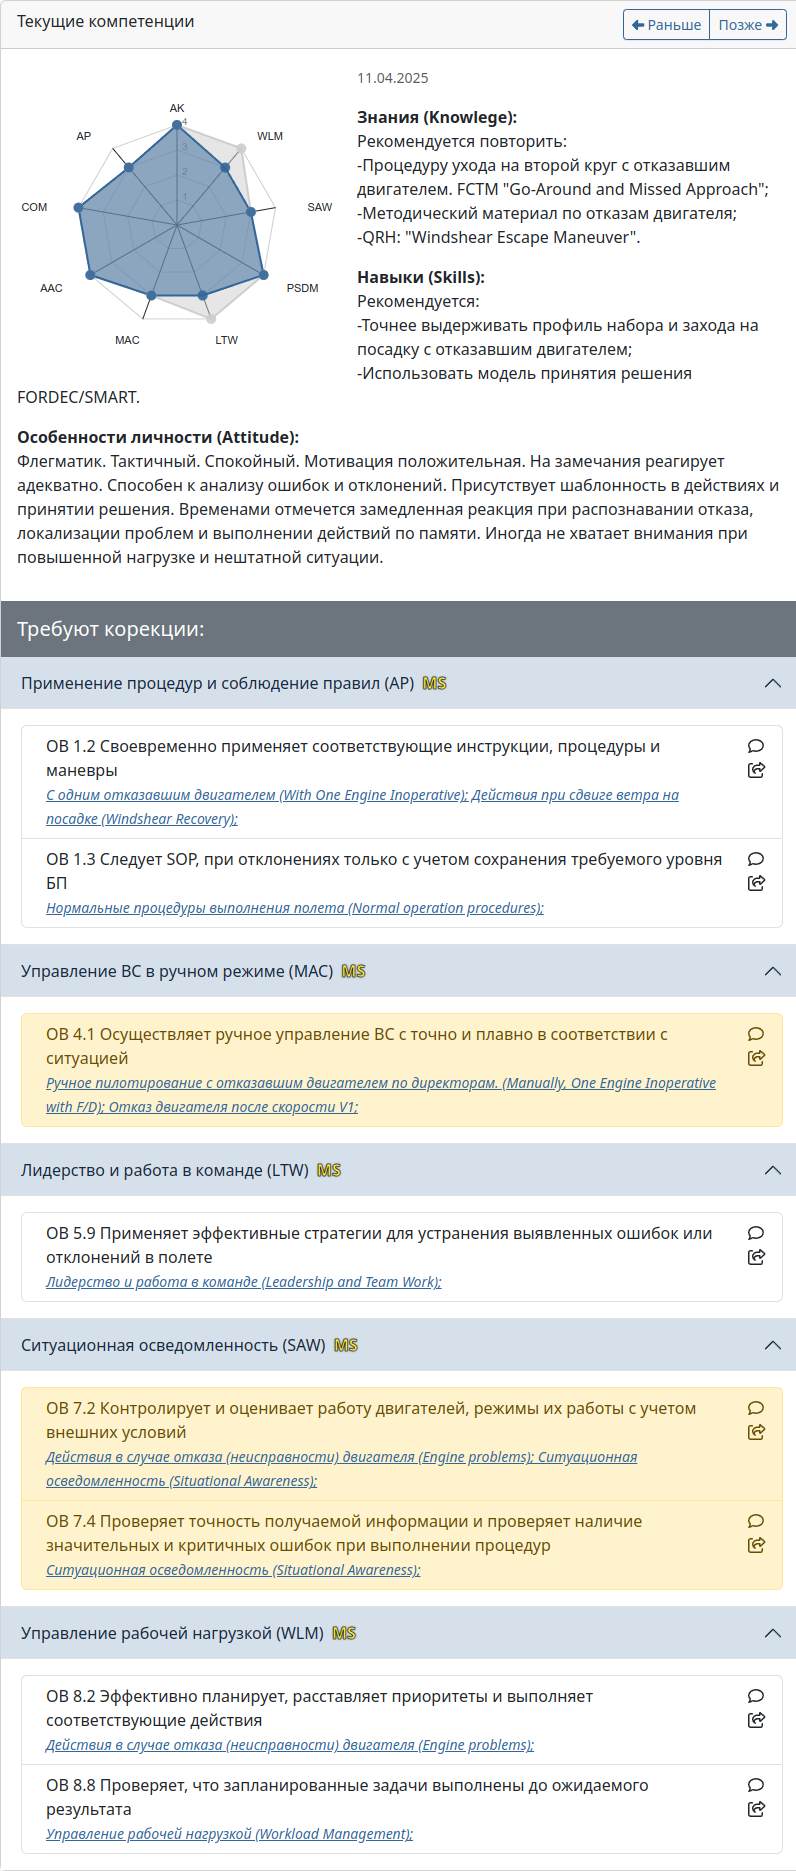Collapse the AP procedures section
796x1871 pixels.
point(772,683)
